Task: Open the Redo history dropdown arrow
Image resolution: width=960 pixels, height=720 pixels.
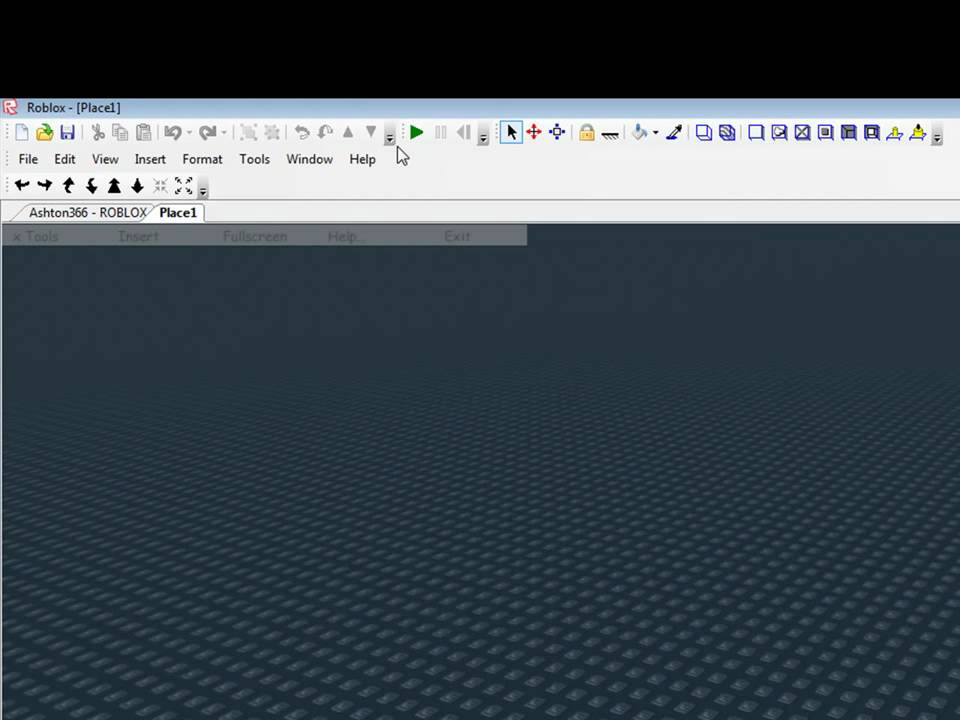Action: pyautogui.click(x=224, y=133)
